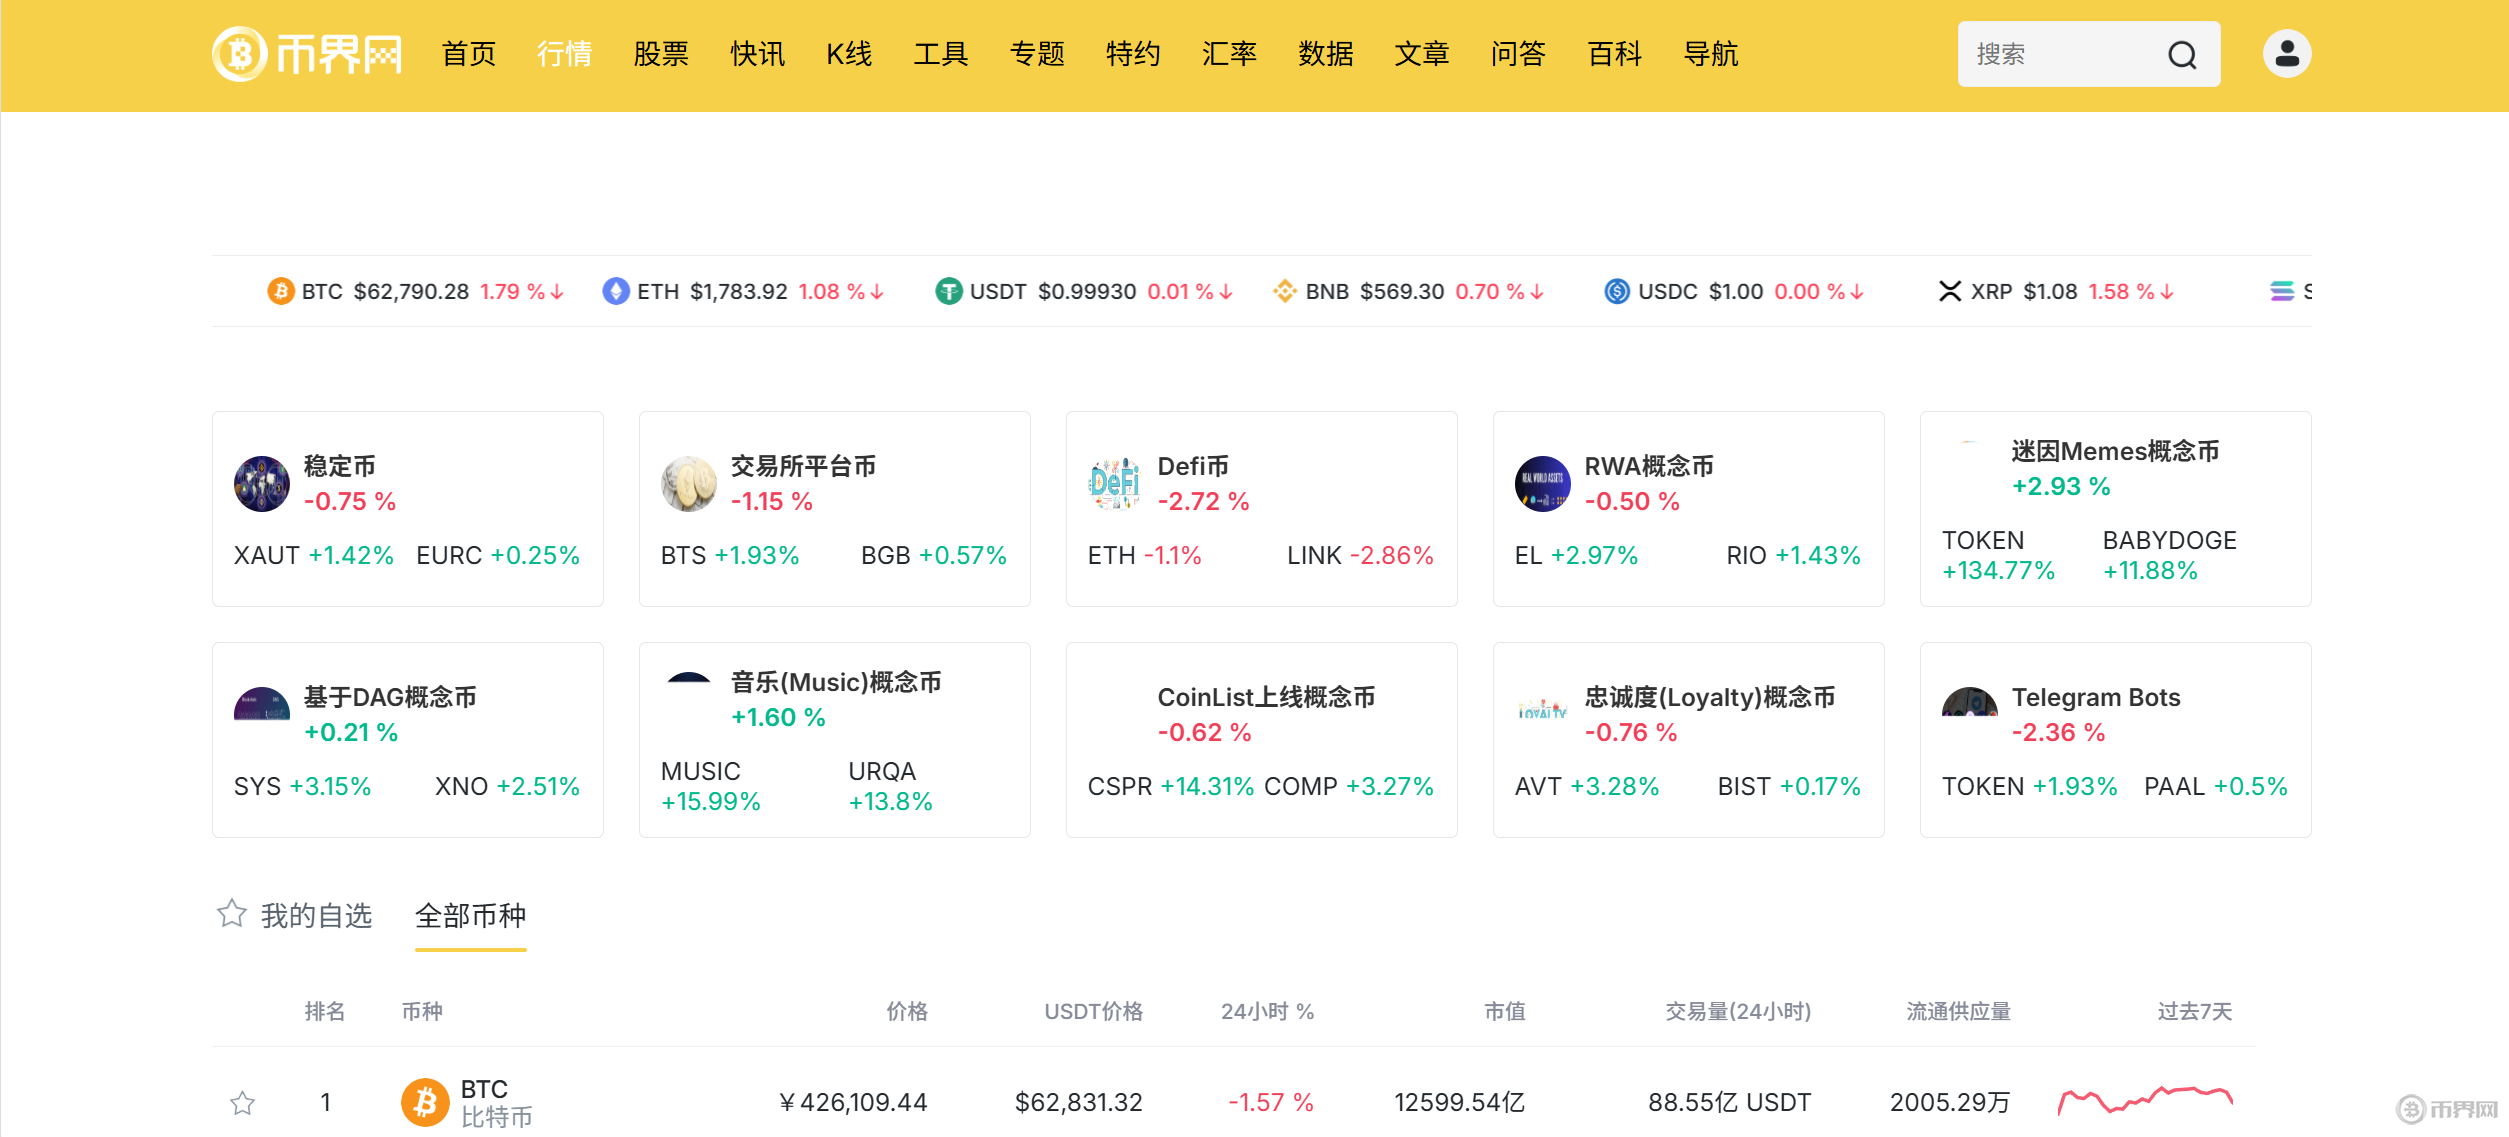Click AVT +3.28% in Loyalty card
Screen dimensions: 2509x1137
pyautogui.click(x=1587, y=786)
